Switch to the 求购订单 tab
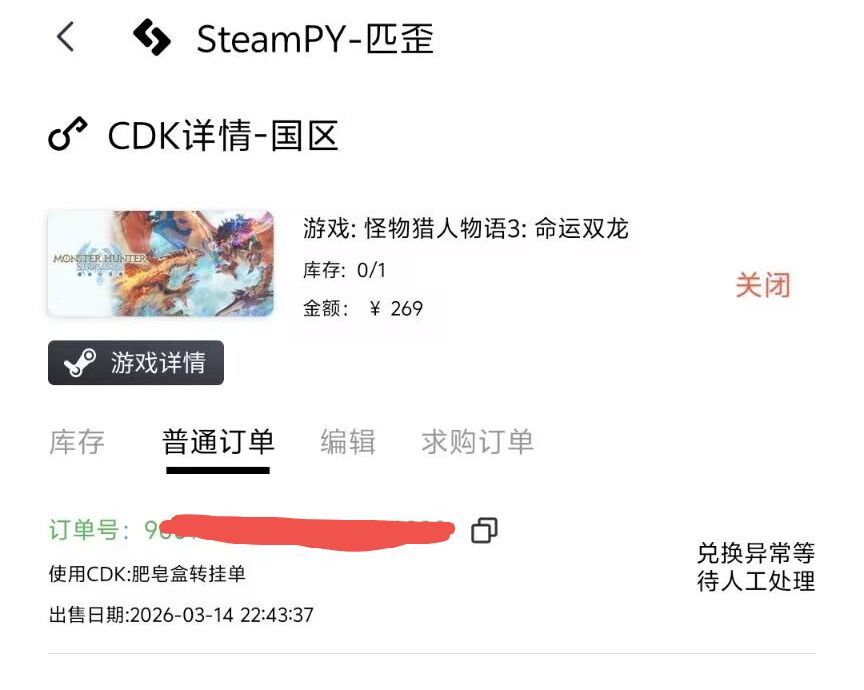Screen dimensions: 864x690 (x=477, y=442)
